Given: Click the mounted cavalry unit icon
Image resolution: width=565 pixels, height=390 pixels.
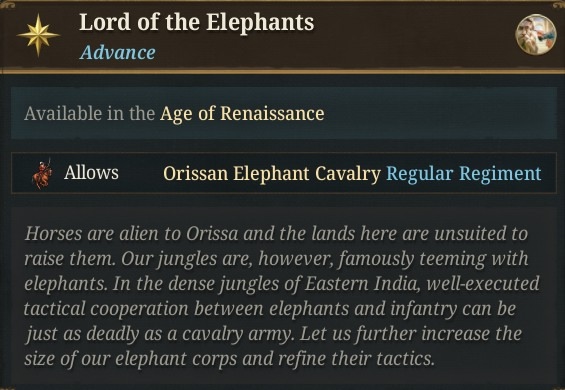Looking at the screenshot, I should (x=42, y=174).
